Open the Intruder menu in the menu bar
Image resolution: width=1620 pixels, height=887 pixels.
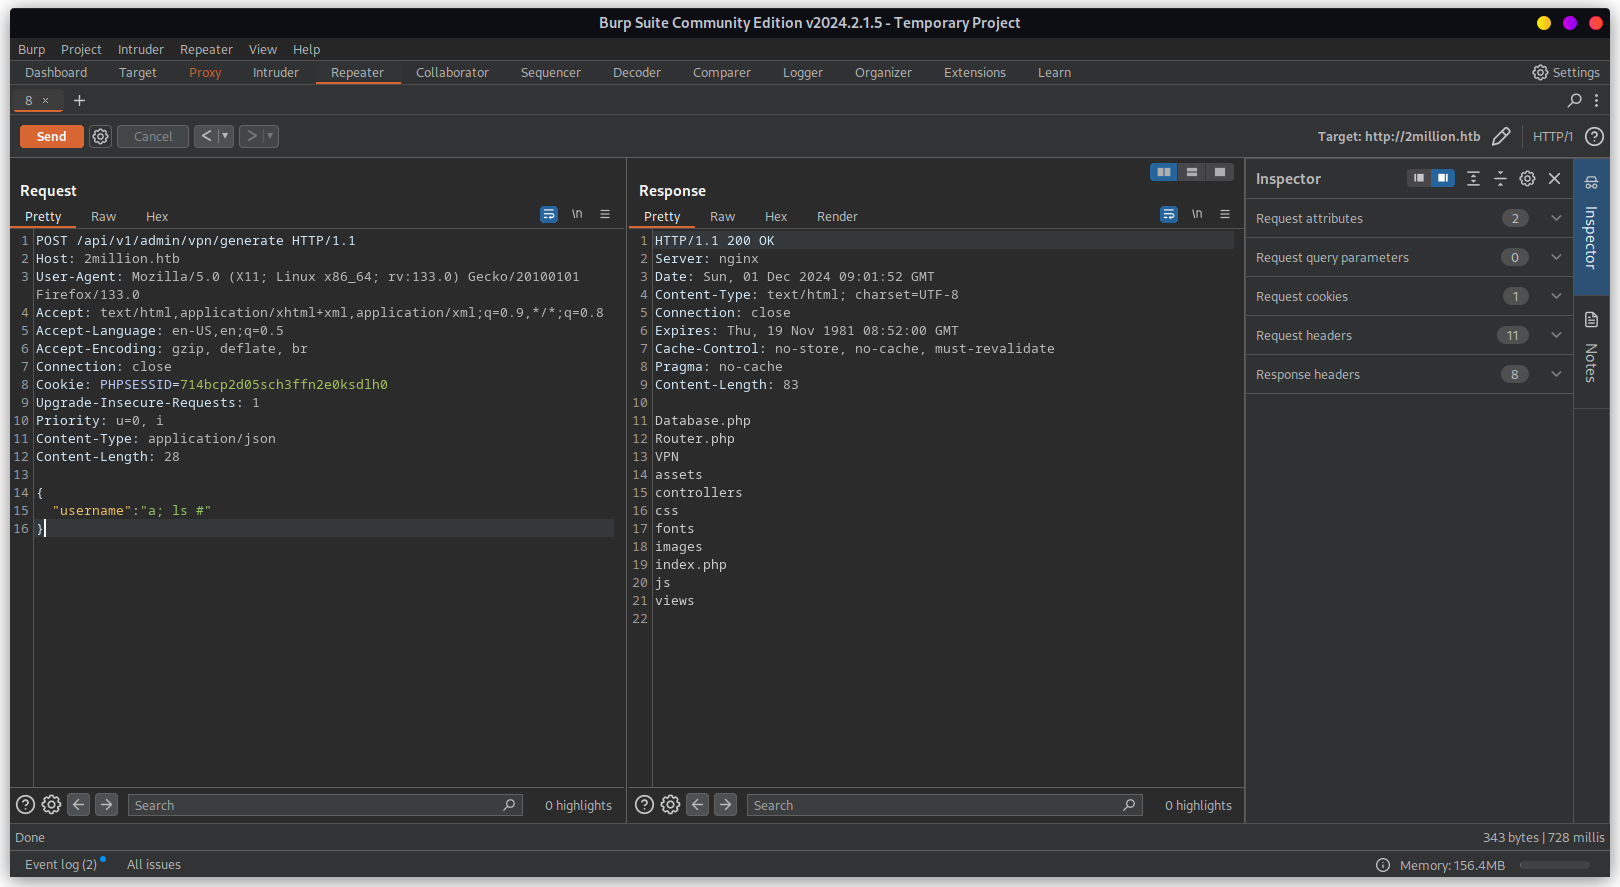pos(140,49)
